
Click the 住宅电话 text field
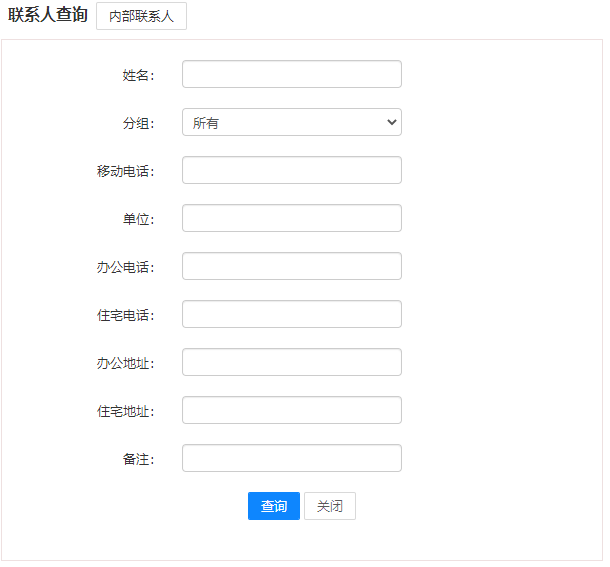[x=291, y=315]
